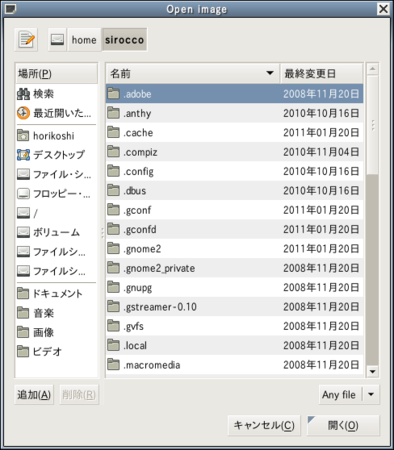Image resolution: width=394 pixels, height=450 pixels.
Task: Click the 追加(A) add bookmark button
Action: pyautogui.click(x=34, y=395)
